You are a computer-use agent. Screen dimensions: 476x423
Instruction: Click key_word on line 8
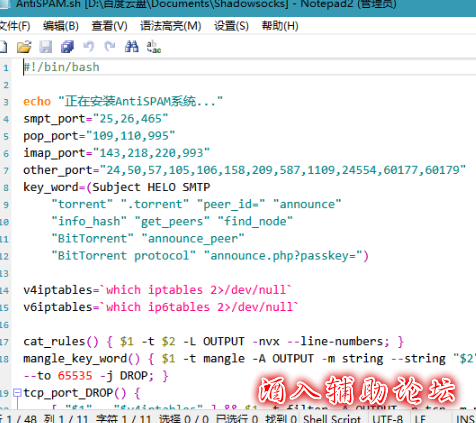(x=51, y=187)
